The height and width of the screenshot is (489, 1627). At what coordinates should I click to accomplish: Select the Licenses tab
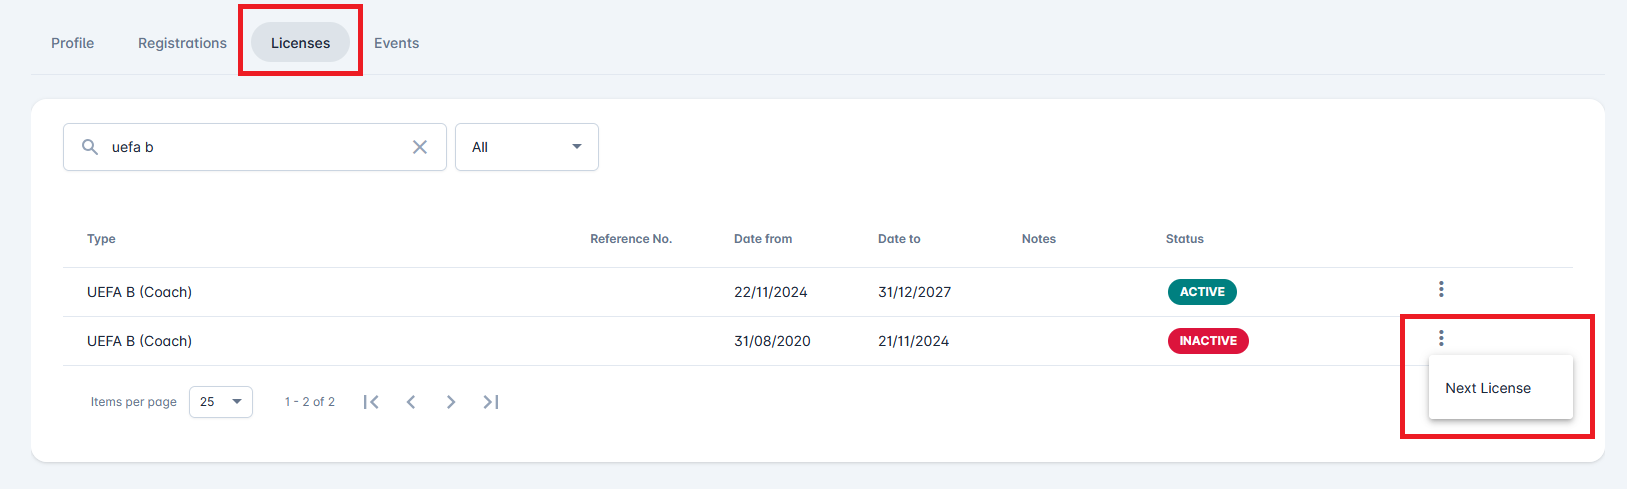tap(300, 43)
